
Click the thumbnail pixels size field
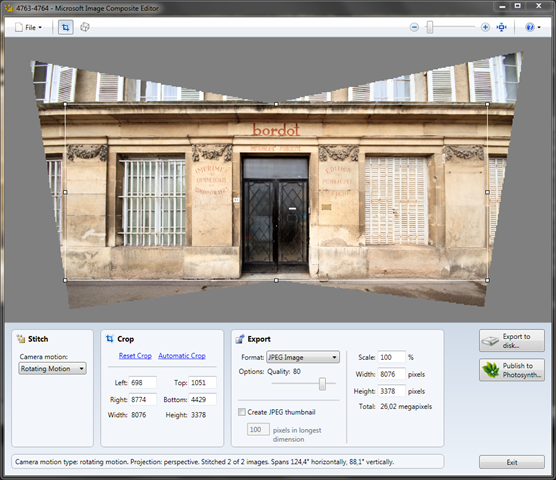[258, 430]
